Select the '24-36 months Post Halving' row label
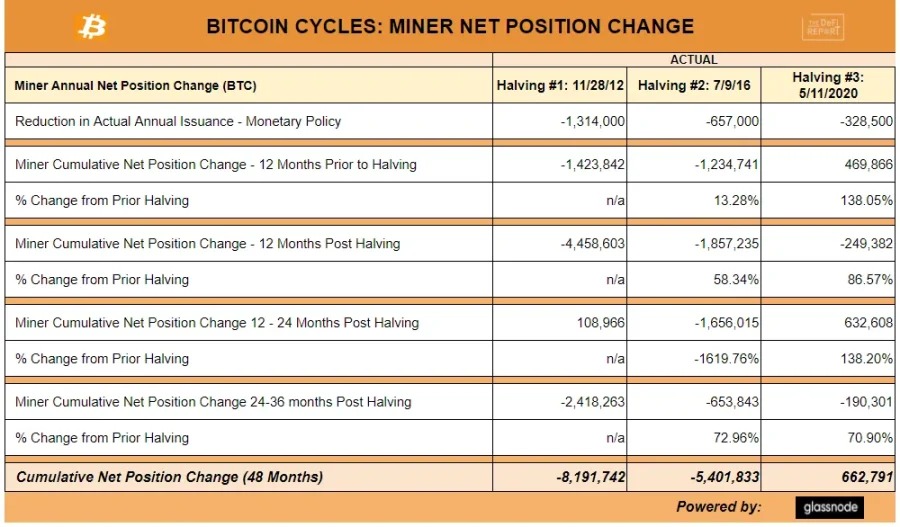900x527 pixels. (x=213, y=402)
